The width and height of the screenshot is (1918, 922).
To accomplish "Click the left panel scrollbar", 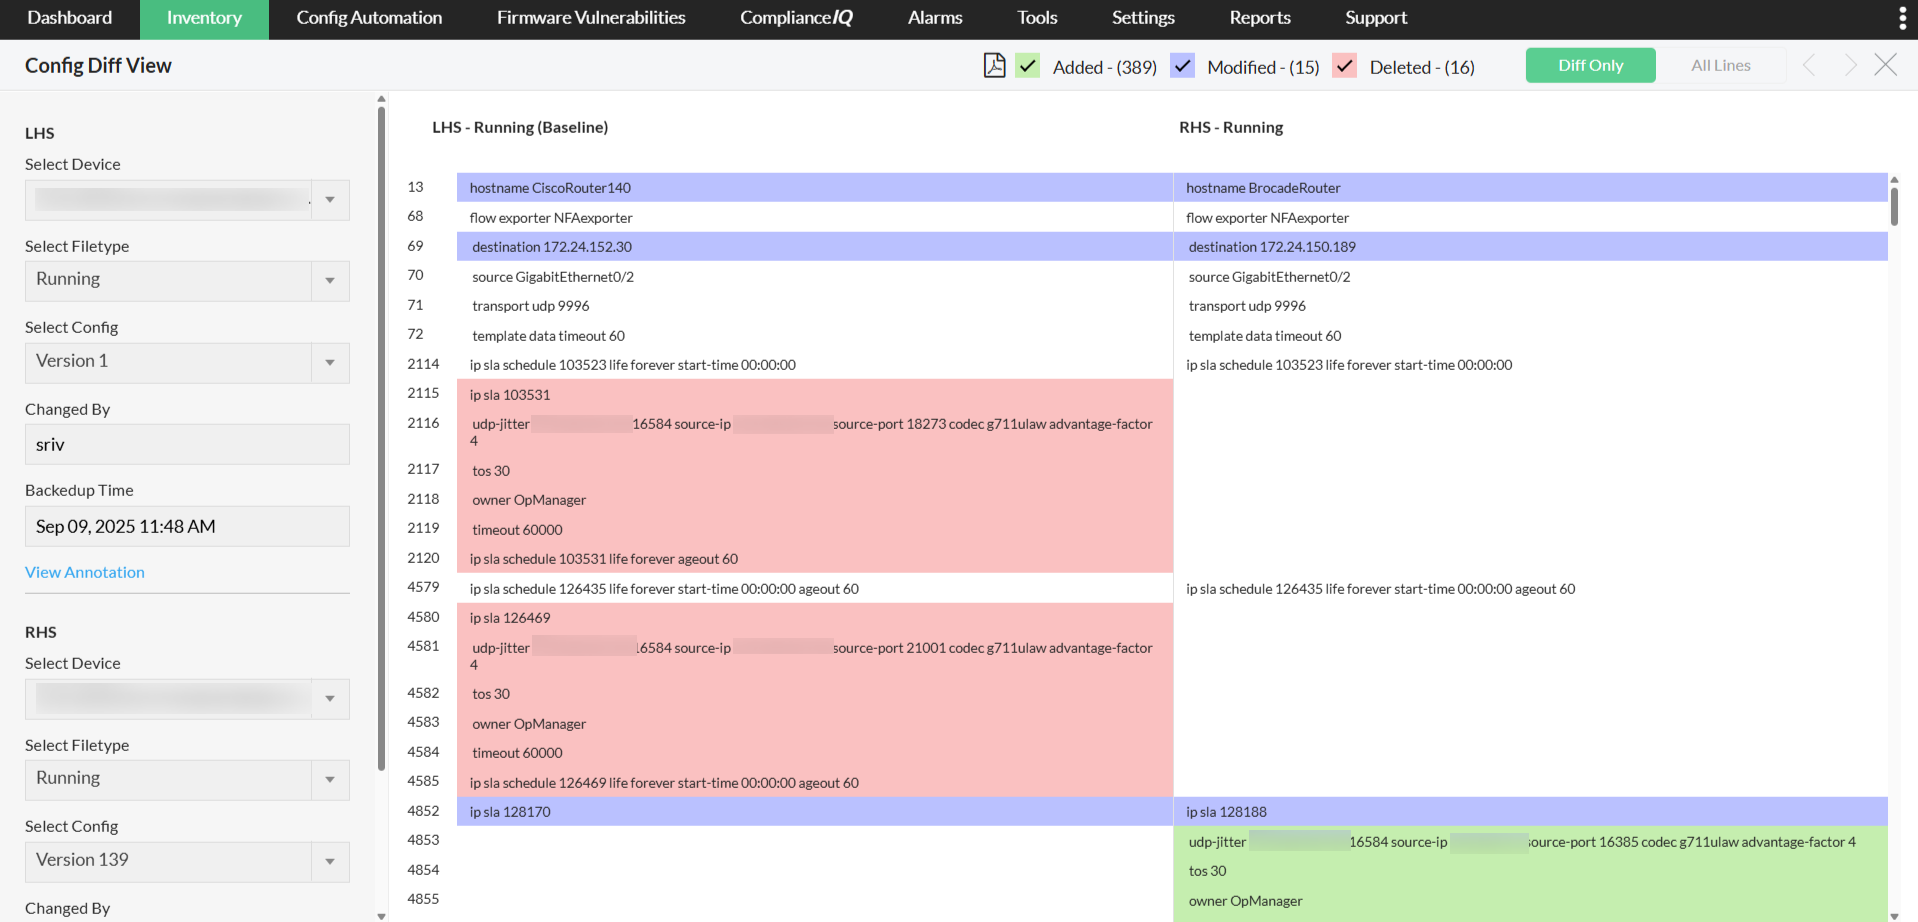I will tap(381, 440).
